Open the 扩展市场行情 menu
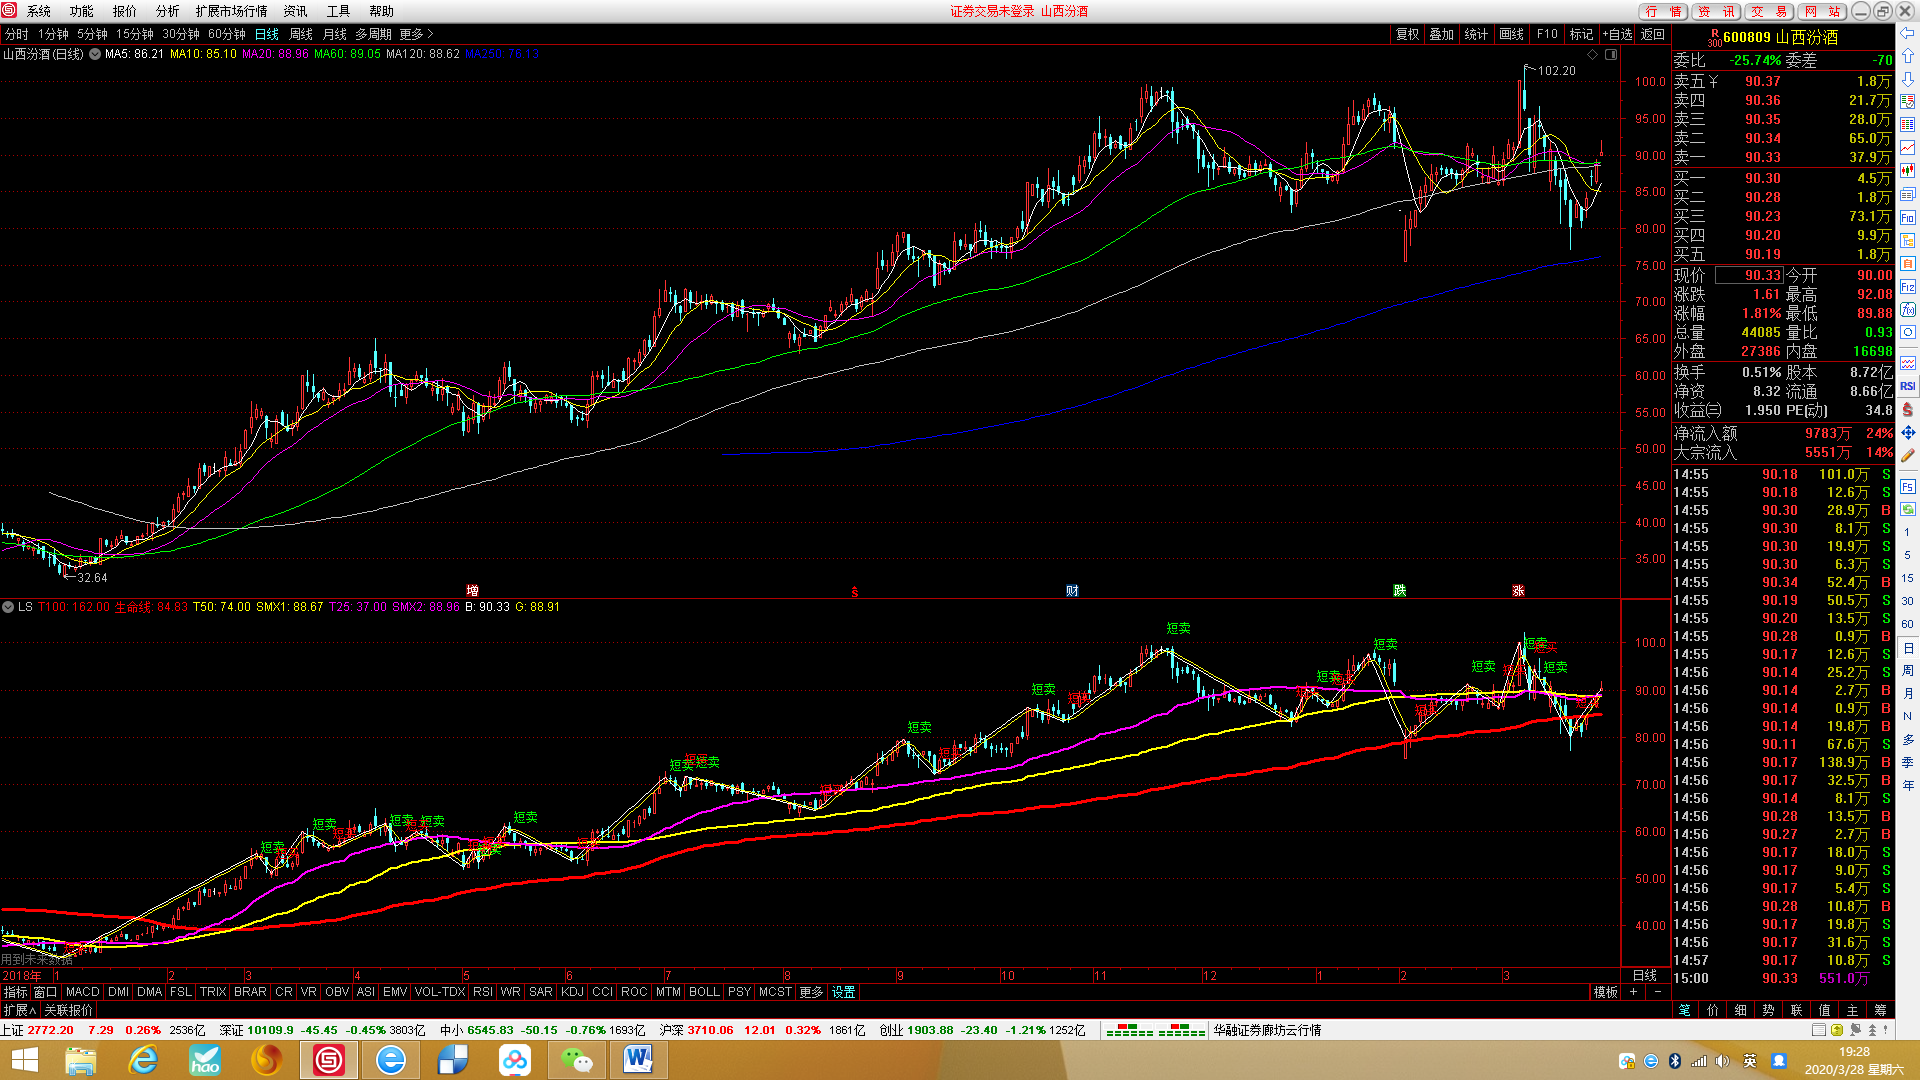Image resolution: width=1920 pixels, height=1080 pixels. [232, 11]
